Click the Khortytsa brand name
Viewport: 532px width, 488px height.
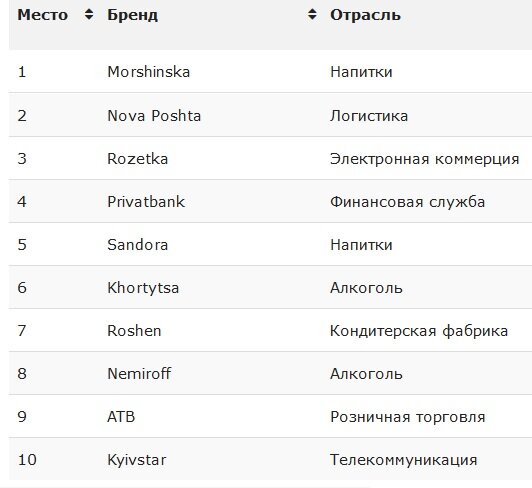(x=143, y=288)
